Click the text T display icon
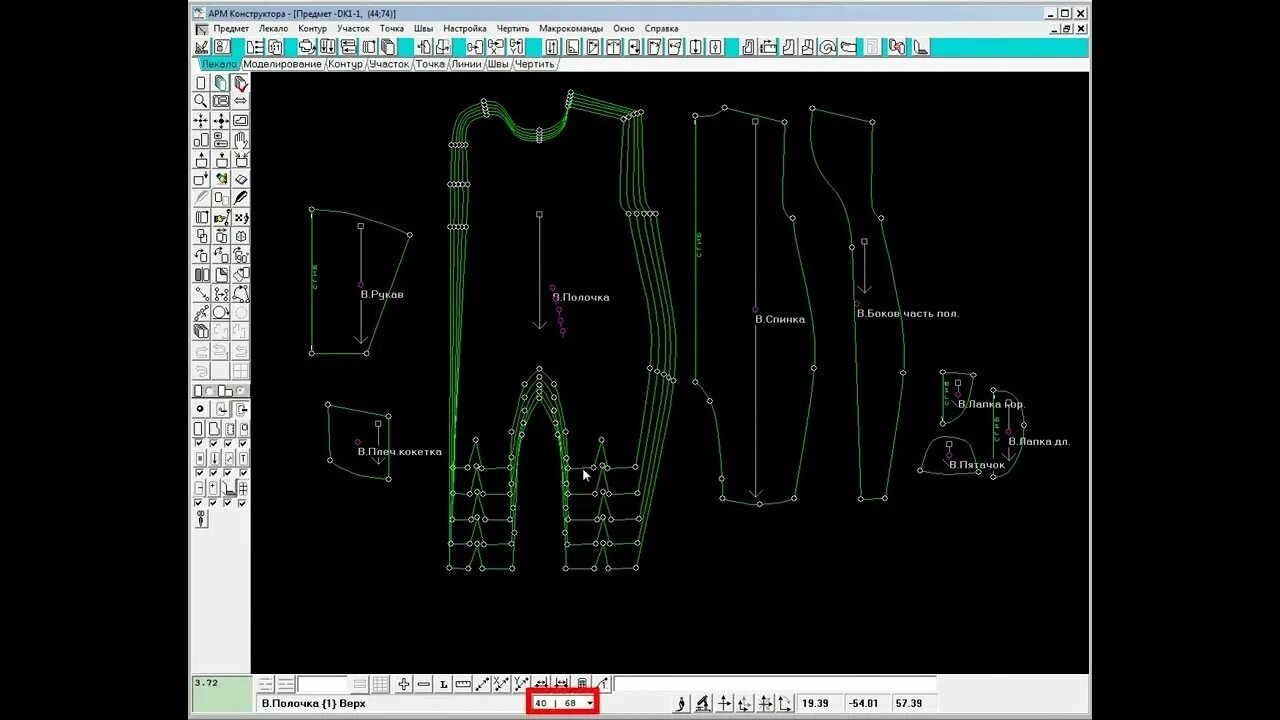 pyautogui.click(x=243, y=457)
